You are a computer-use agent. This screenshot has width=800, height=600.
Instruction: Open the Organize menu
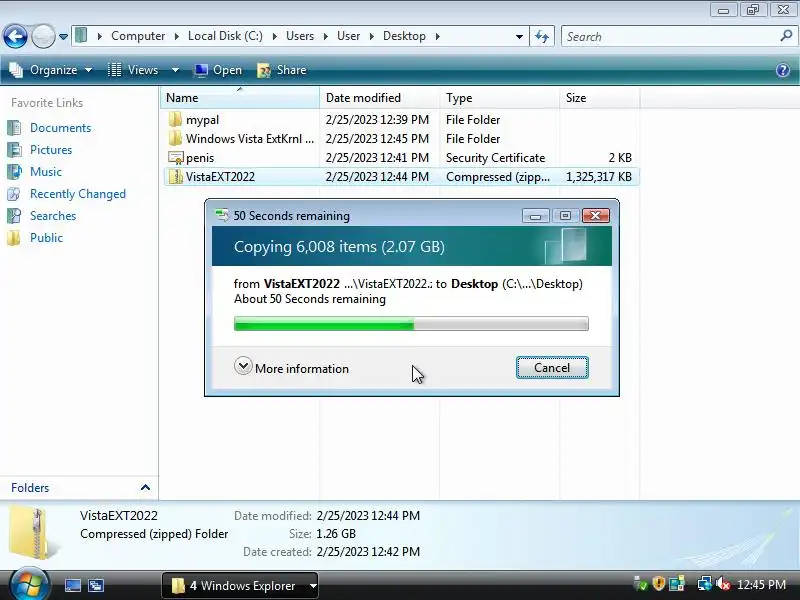[x=51, y=70]
